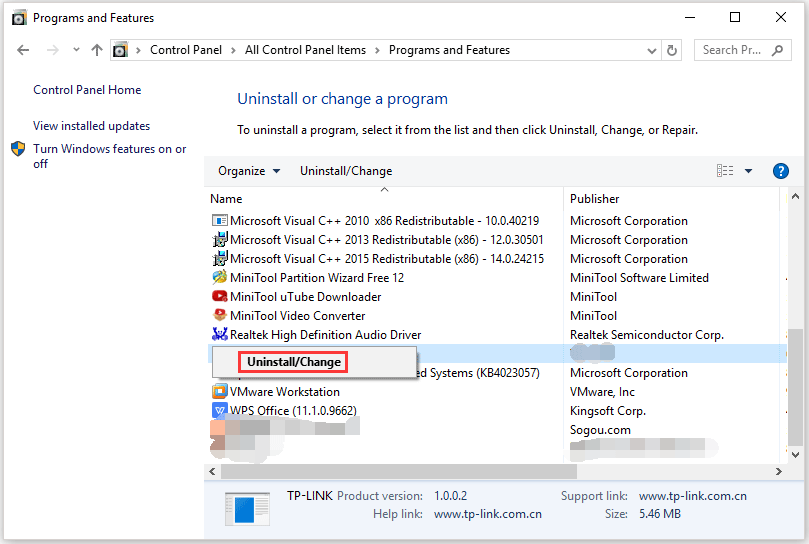This screenshot has height=544, width=809.
Task: Click the Help link www.tp-link.com.cn
Action: pyautogui.click(x=488, y=514)
